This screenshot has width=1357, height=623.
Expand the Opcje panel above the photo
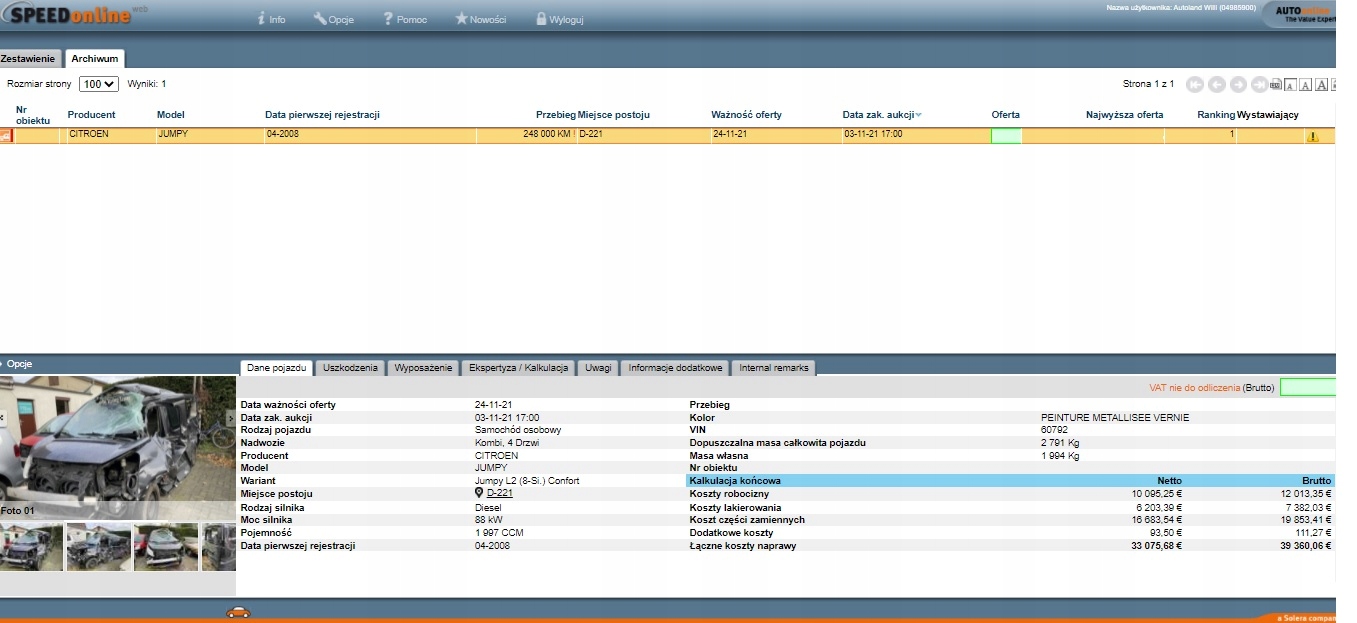click(18, 364)
